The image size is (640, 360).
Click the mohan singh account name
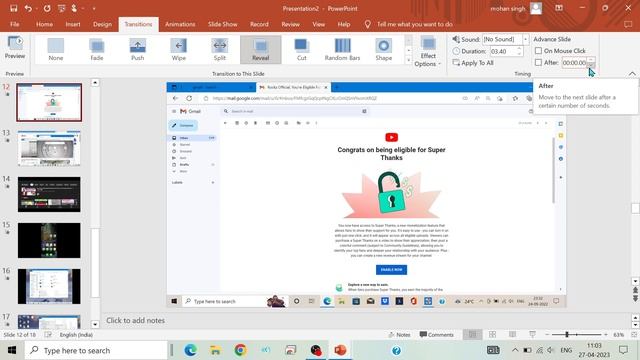tap(508, 9)
